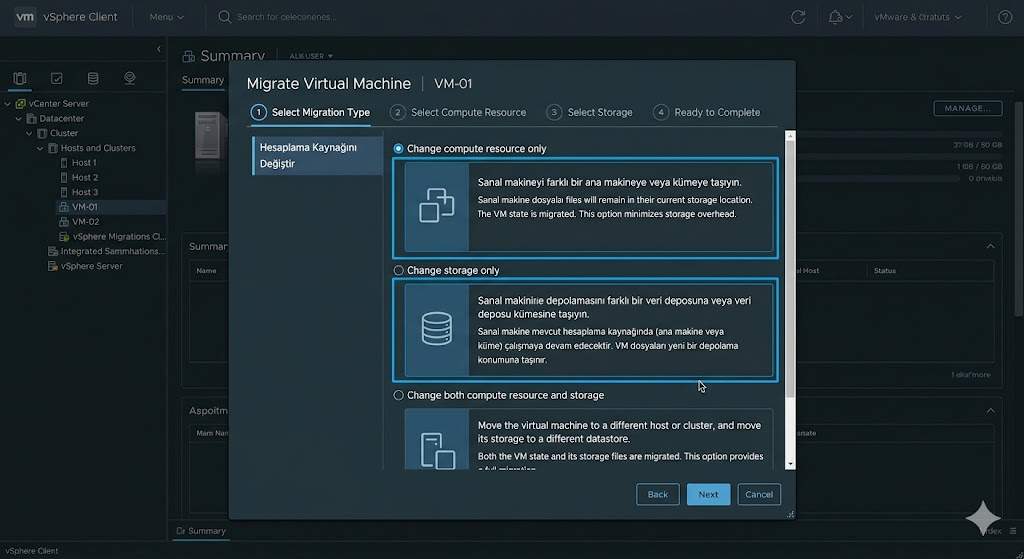Click the search magnifier icon
1024x559 pixels.
(x=225, y=17)
